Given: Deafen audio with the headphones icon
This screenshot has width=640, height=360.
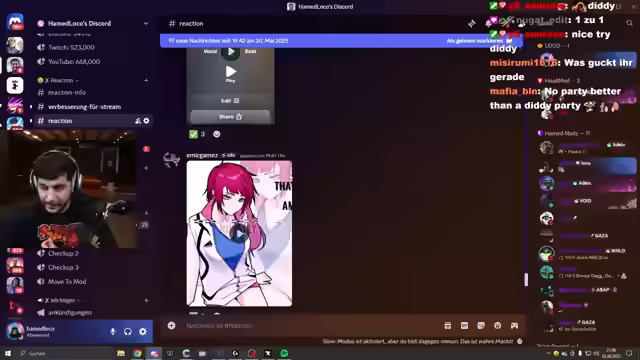Looking at the screenshot, I should [128, 332].
